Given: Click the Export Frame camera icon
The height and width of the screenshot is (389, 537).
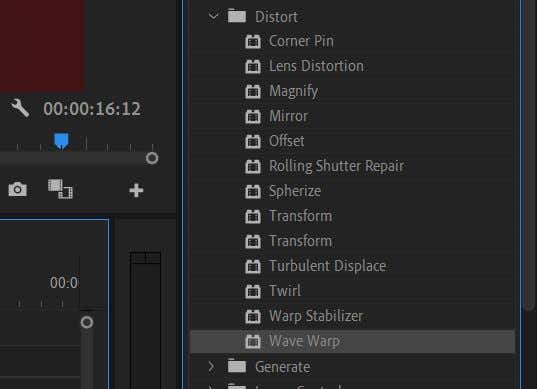Looking at the screenshot, I should pyautogui.click(x=17, y=189).
